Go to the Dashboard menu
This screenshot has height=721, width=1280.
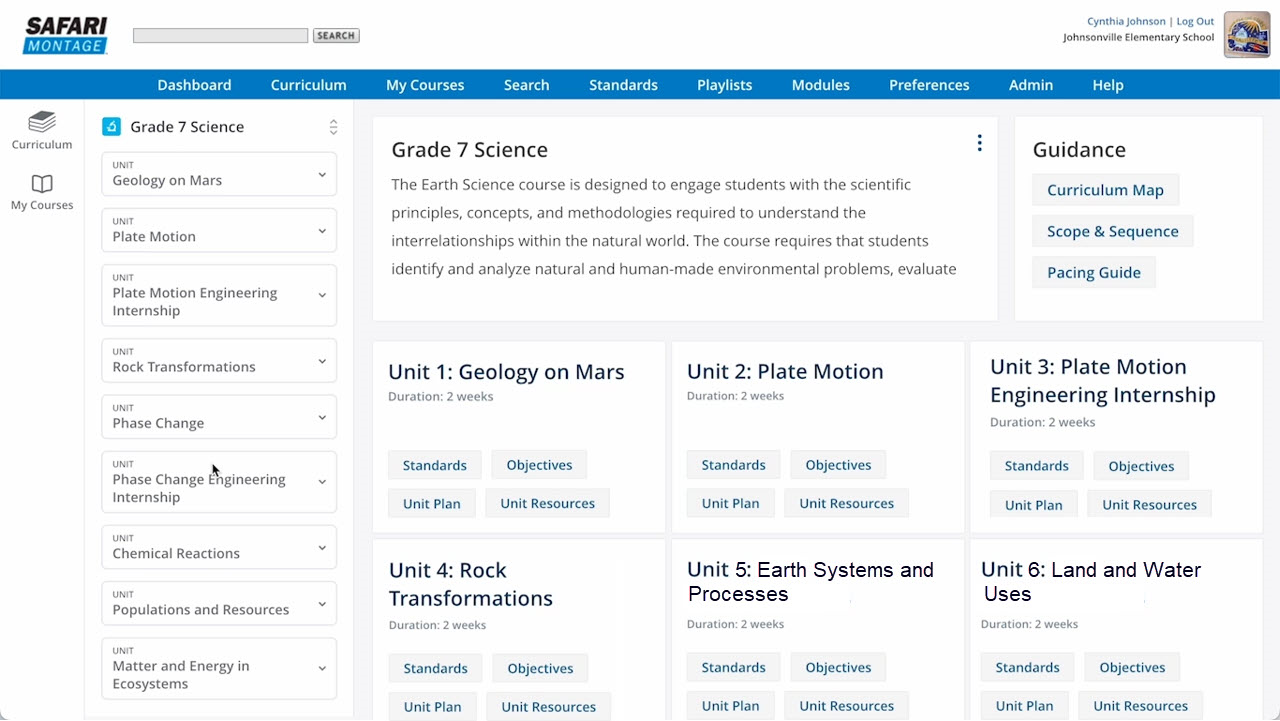click(x=194, y=85)
